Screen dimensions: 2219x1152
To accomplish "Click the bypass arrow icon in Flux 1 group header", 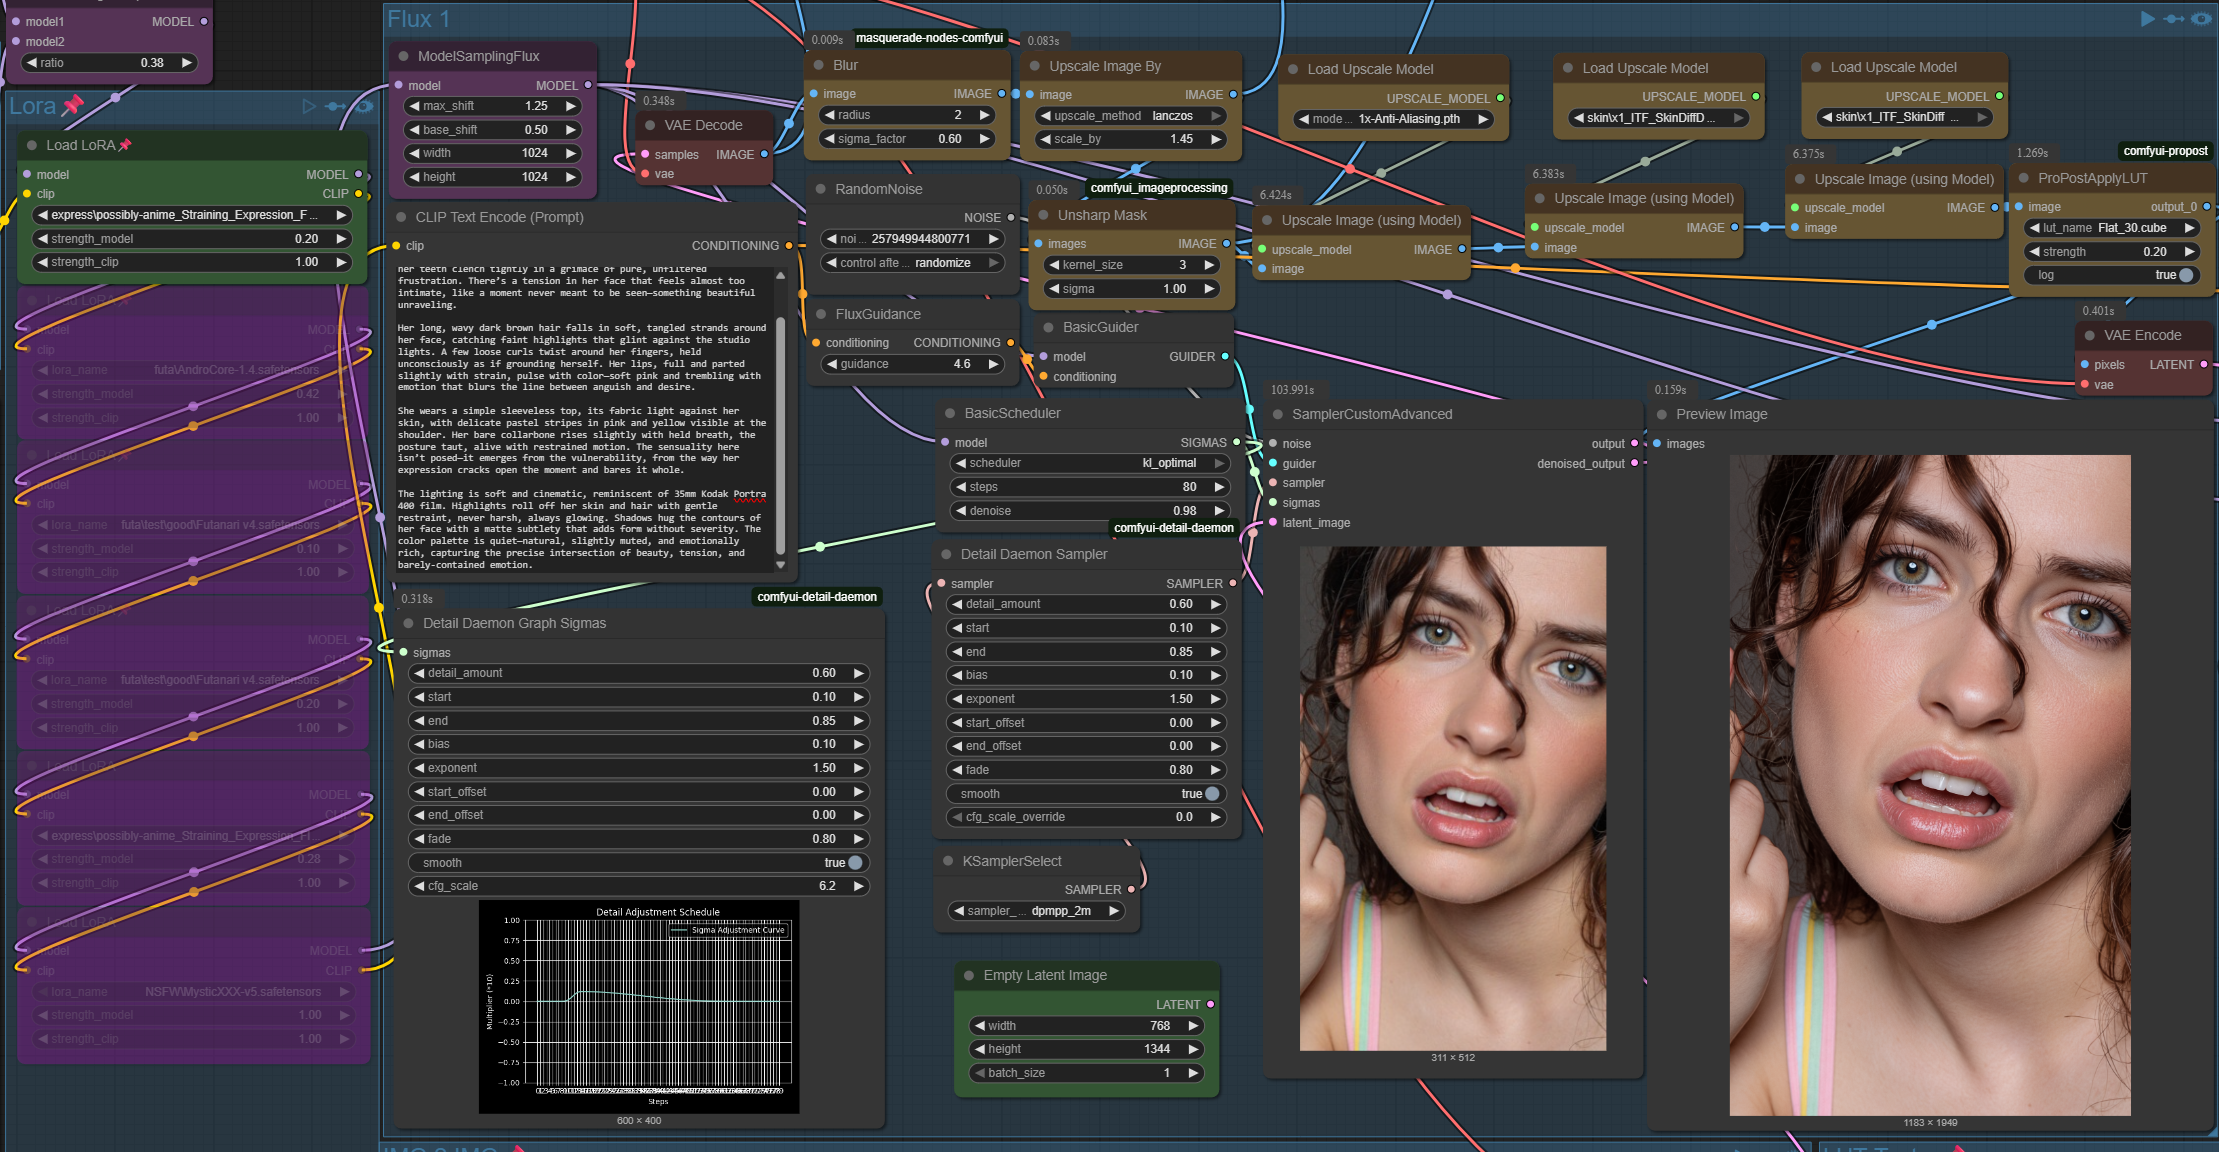I will pos(2174,19).
